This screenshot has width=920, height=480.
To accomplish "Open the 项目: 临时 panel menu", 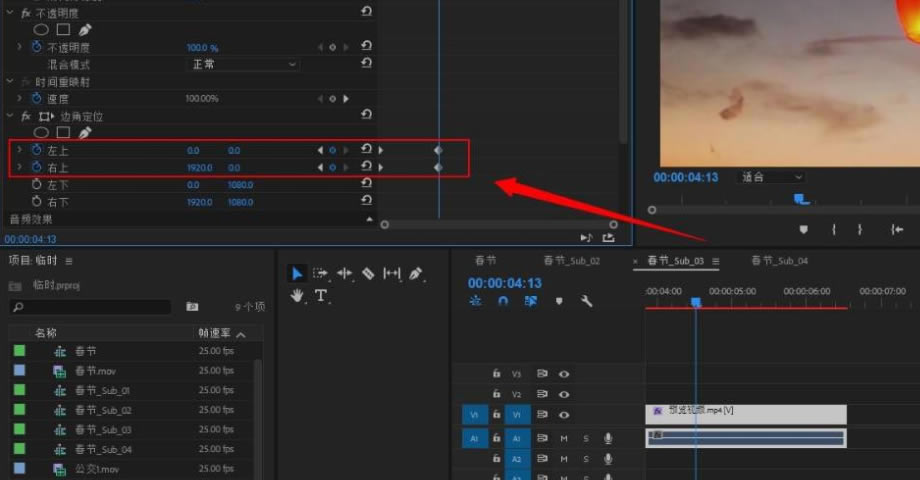I will 69,261.
